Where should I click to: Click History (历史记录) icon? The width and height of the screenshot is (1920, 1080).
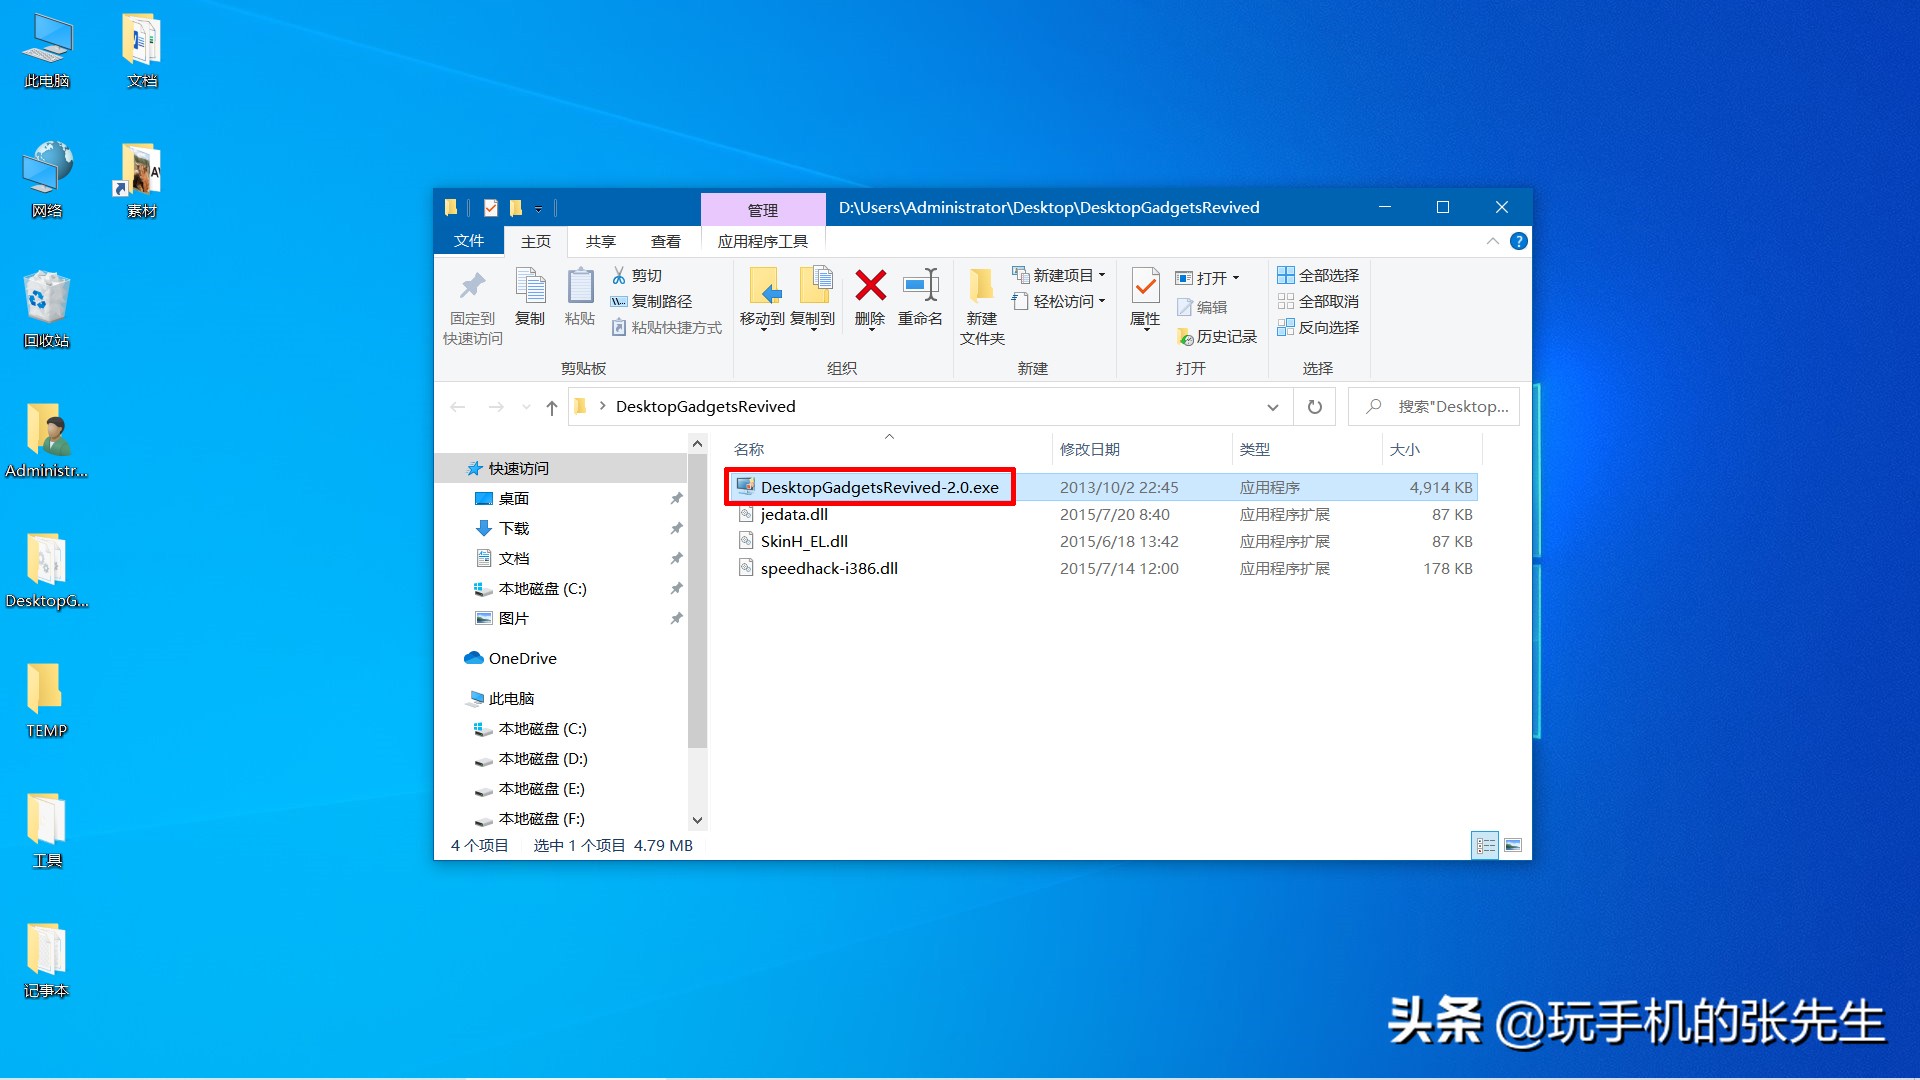point(1185,337)
